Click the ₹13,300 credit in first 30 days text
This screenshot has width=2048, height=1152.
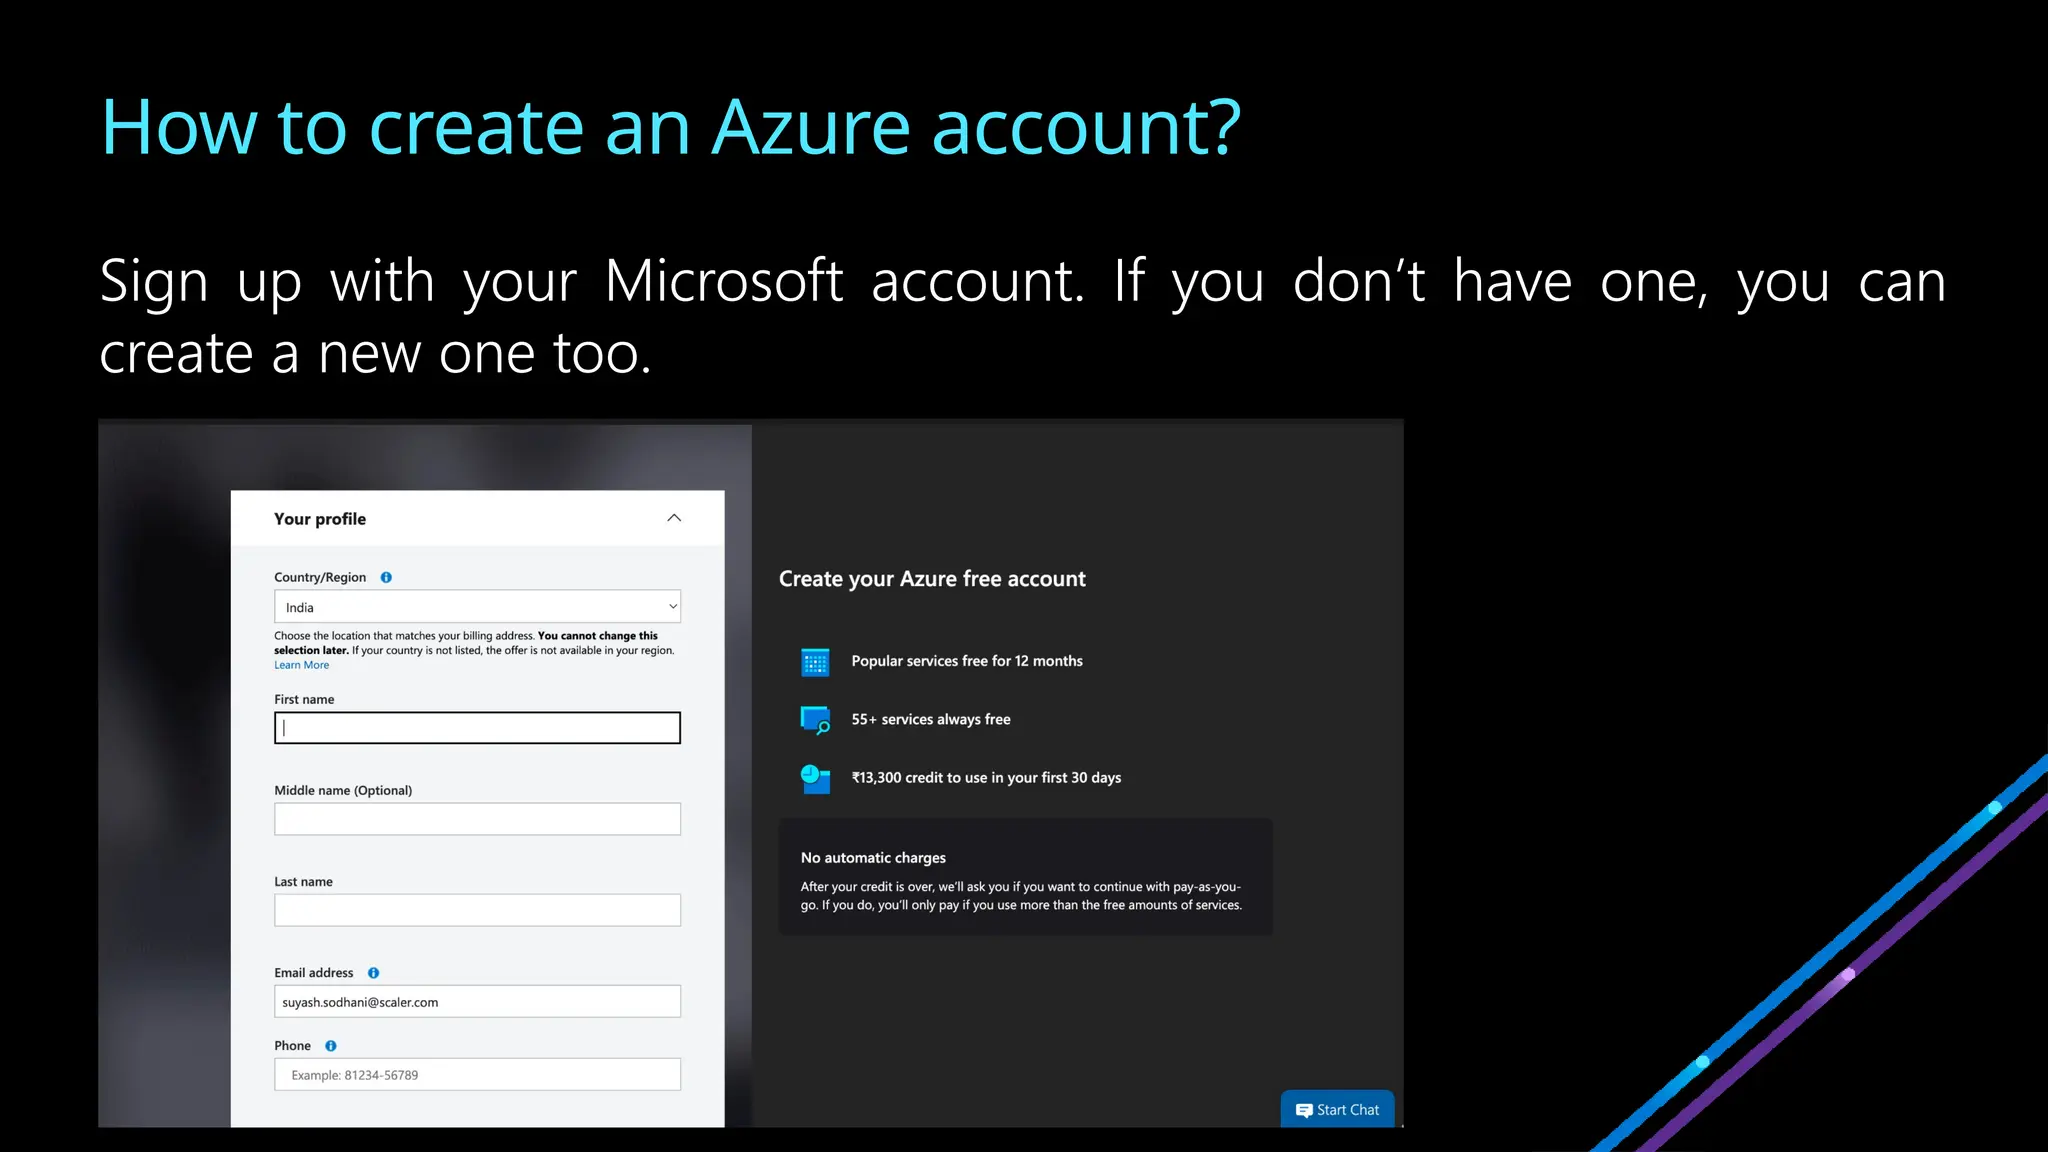tap(986, 778)
